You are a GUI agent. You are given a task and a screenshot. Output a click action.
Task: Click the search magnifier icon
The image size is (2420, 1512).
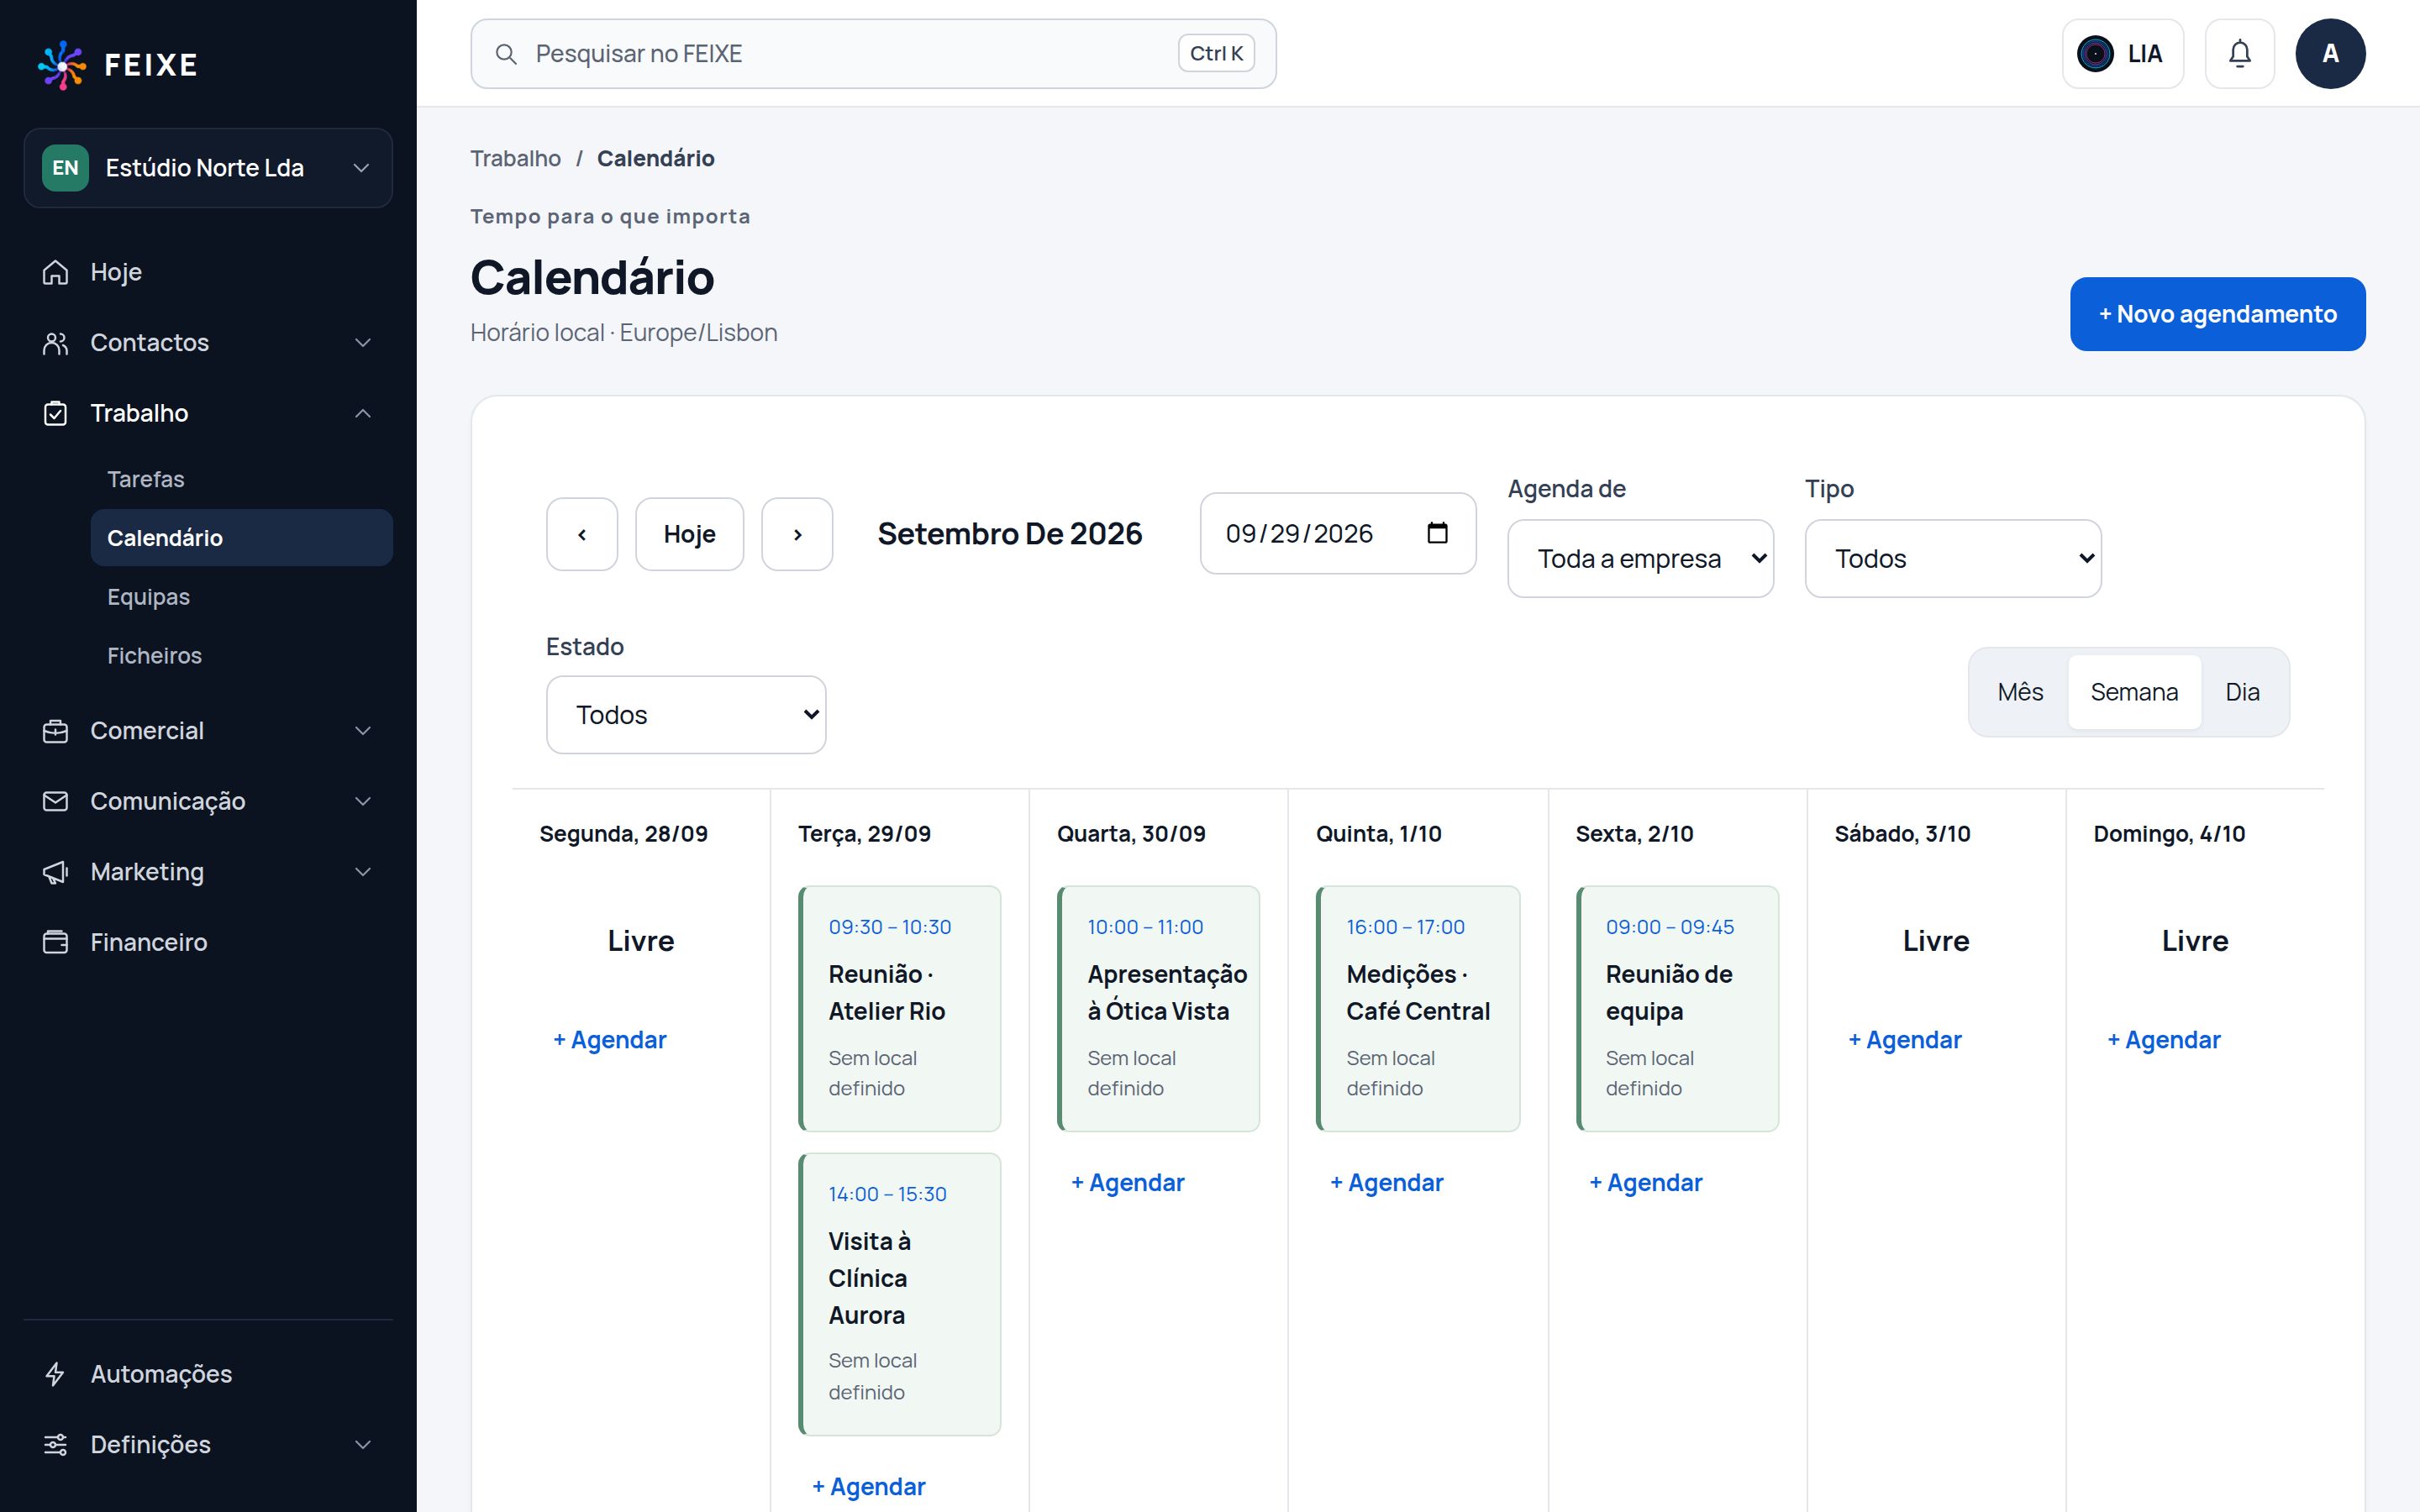(506, 54)
